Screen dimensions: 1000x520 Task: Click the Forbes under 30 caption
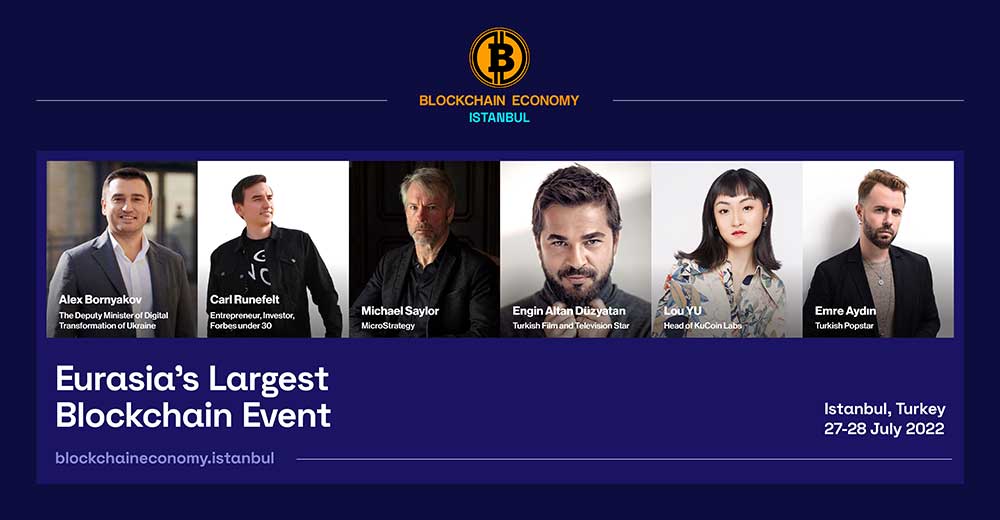pyautogui.click(x=240, y=325)
